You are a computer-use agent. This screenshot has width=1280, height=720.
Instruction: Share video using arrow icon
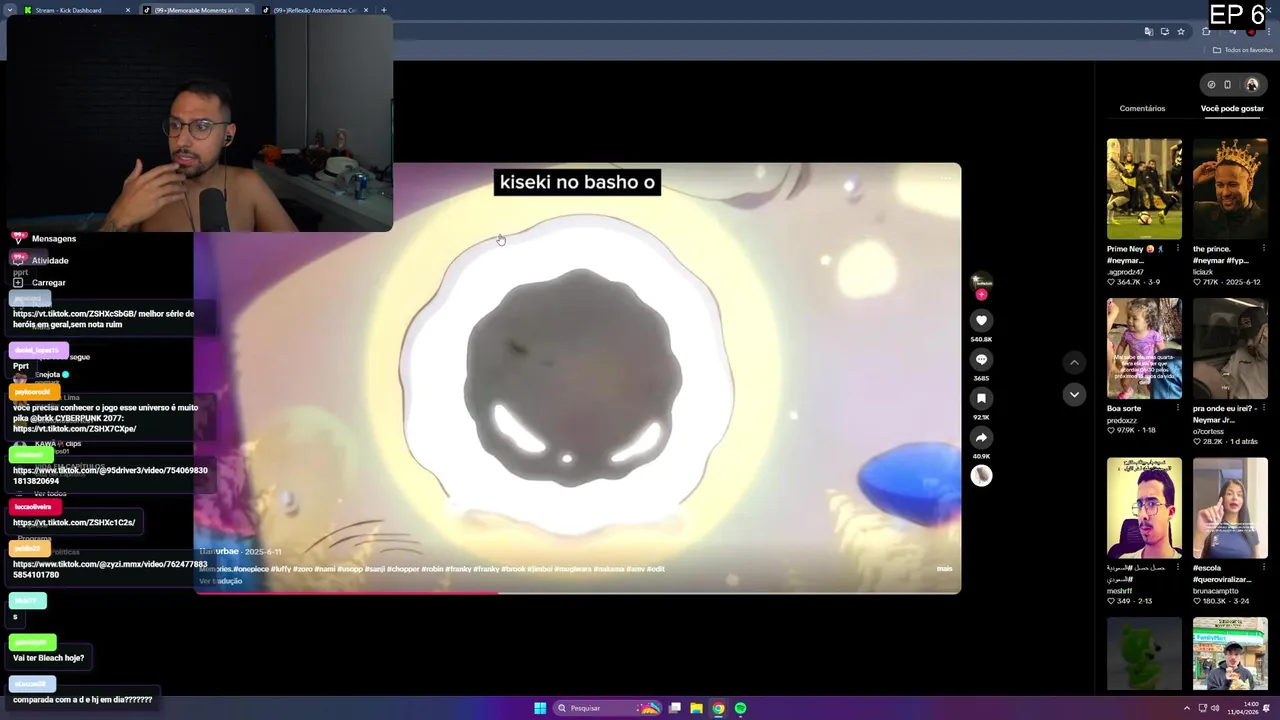(981, 437)
